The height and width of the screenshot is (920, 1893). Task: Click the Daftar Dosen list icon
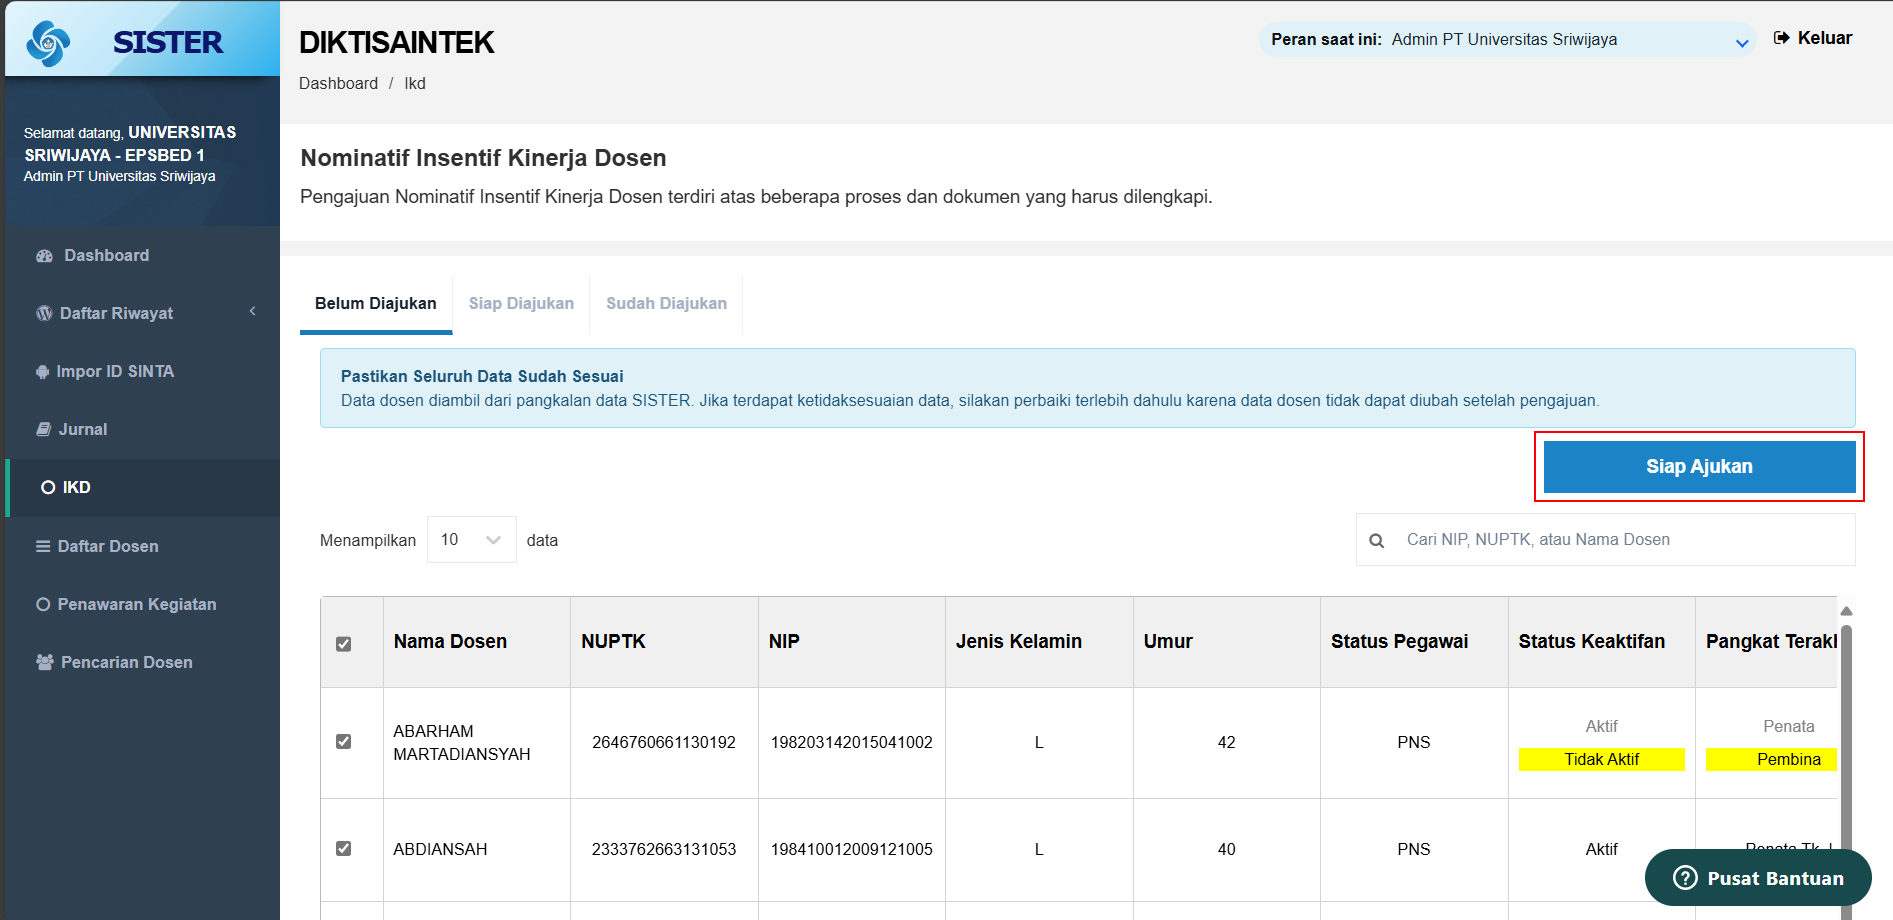click(43, 547)
